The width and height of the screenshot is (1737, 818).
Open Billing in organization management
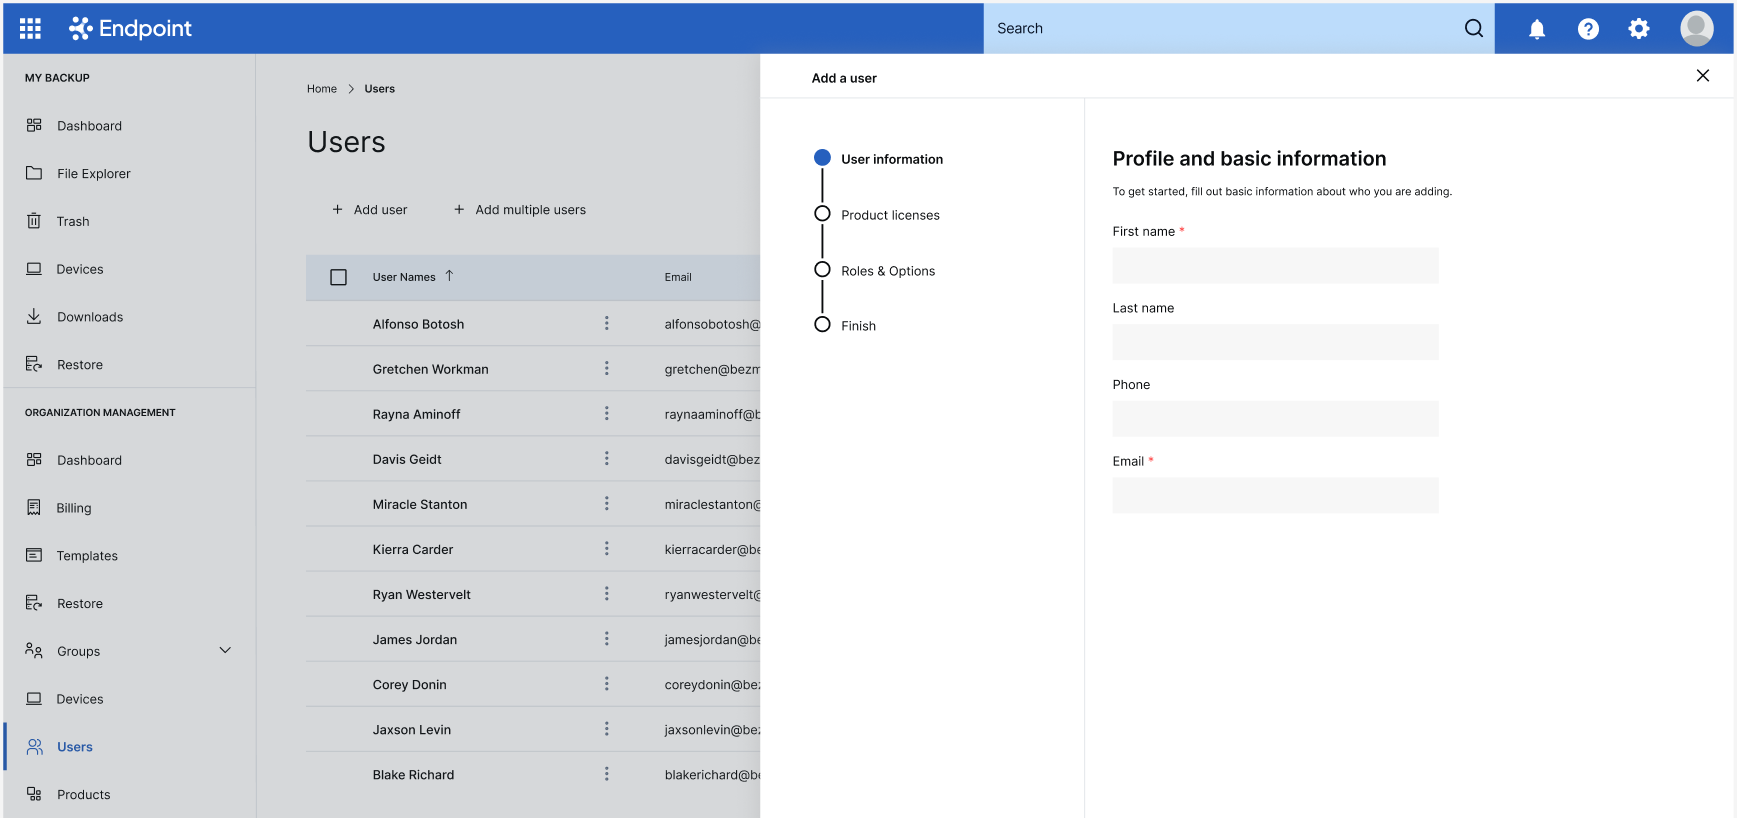74,508
